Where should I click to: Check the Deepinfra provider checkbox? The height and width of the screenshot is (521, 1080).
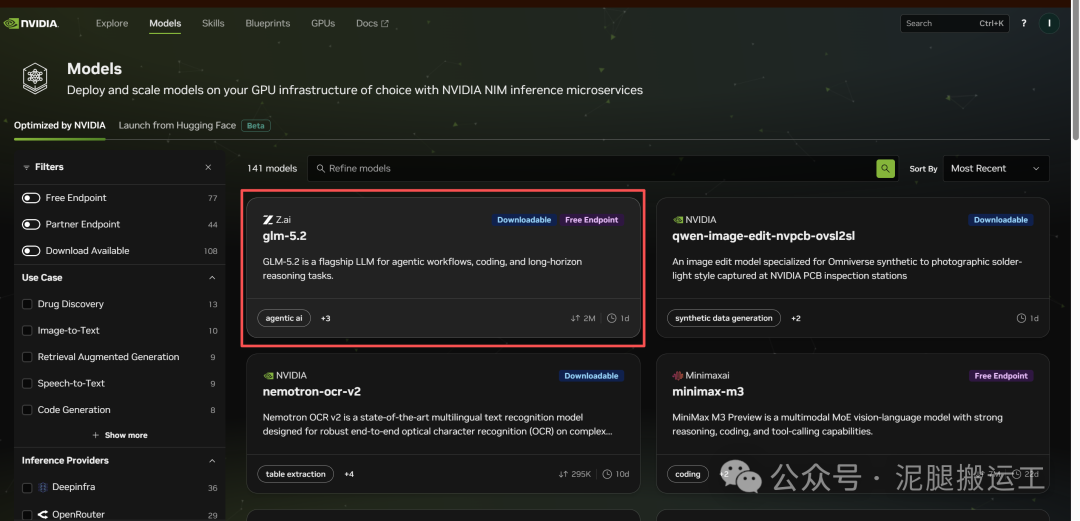28,488
